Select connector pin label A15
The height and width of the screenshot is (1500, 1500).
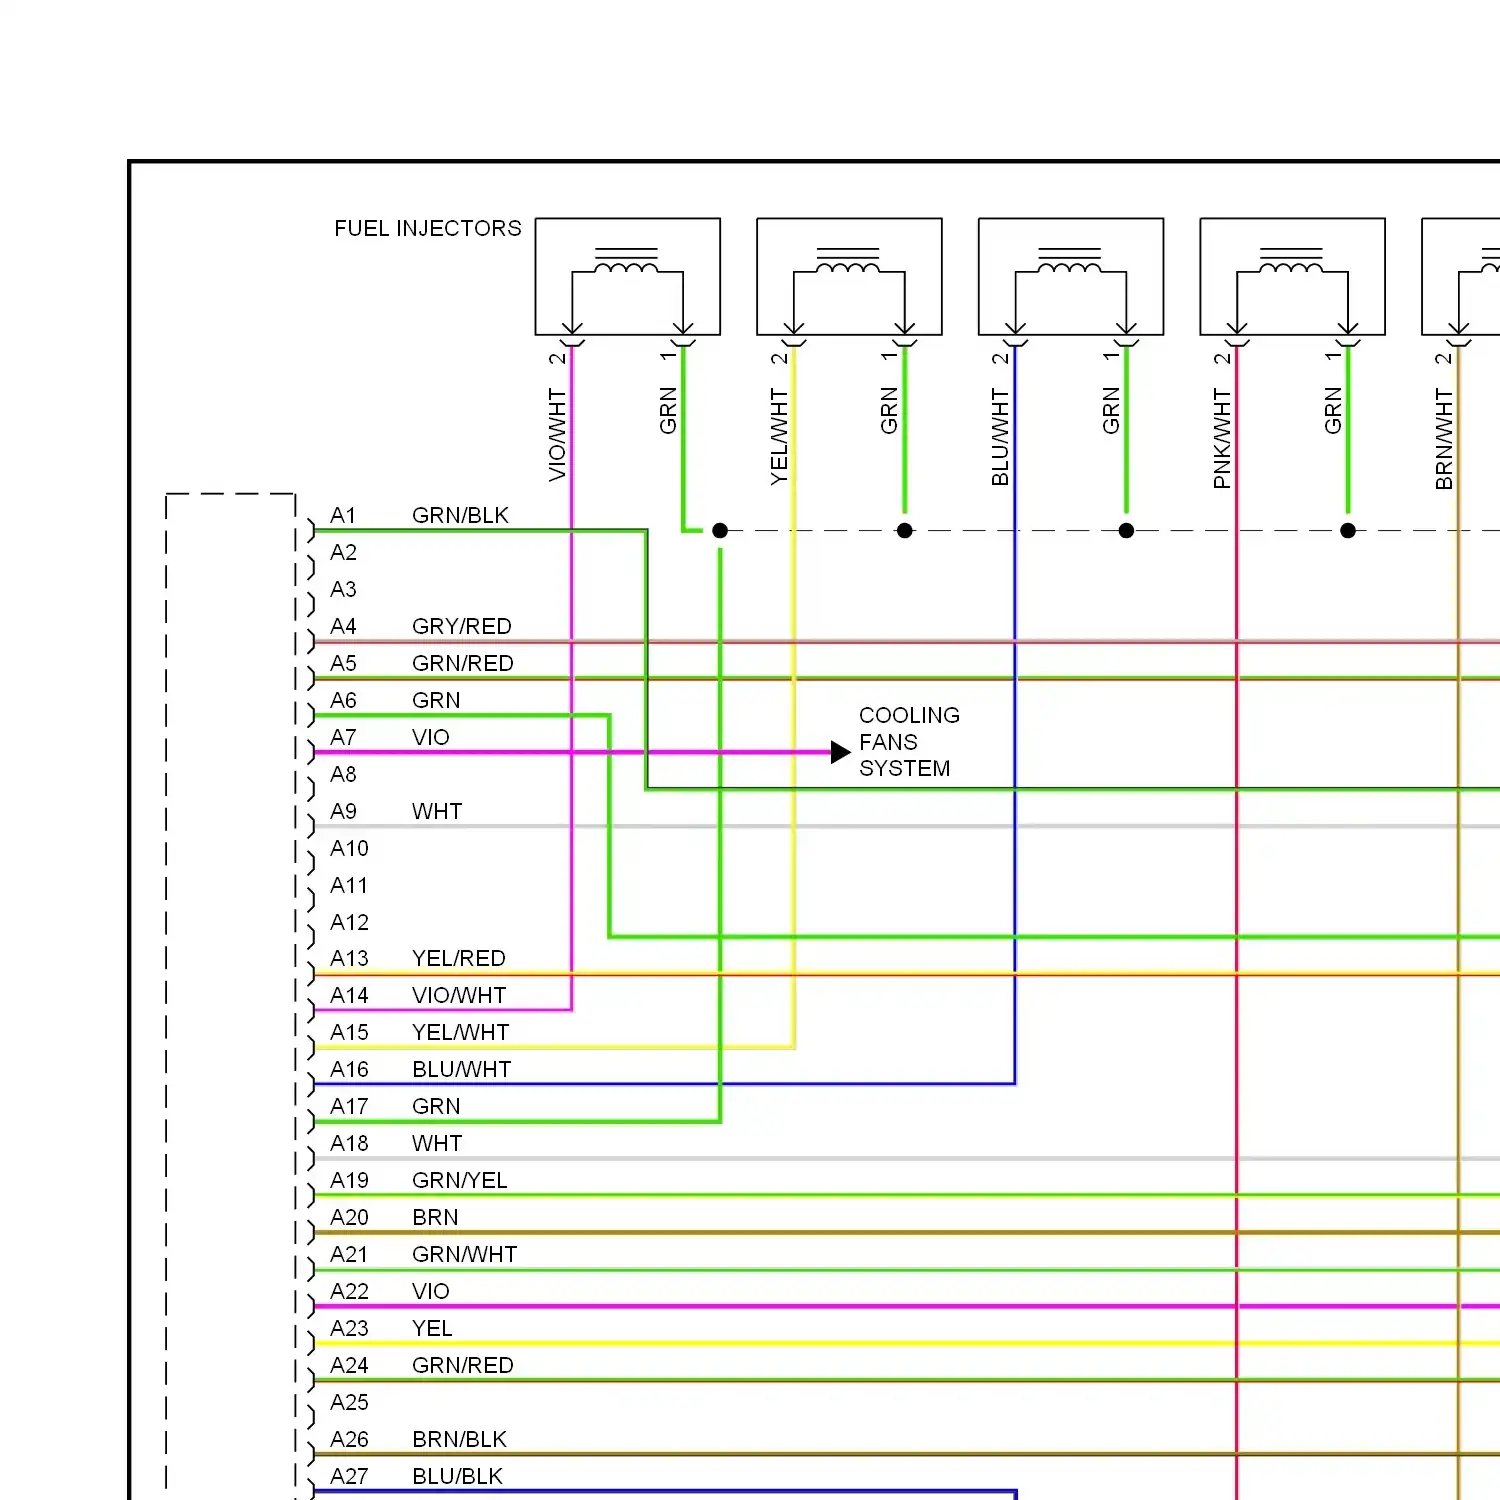[349, 1033]
